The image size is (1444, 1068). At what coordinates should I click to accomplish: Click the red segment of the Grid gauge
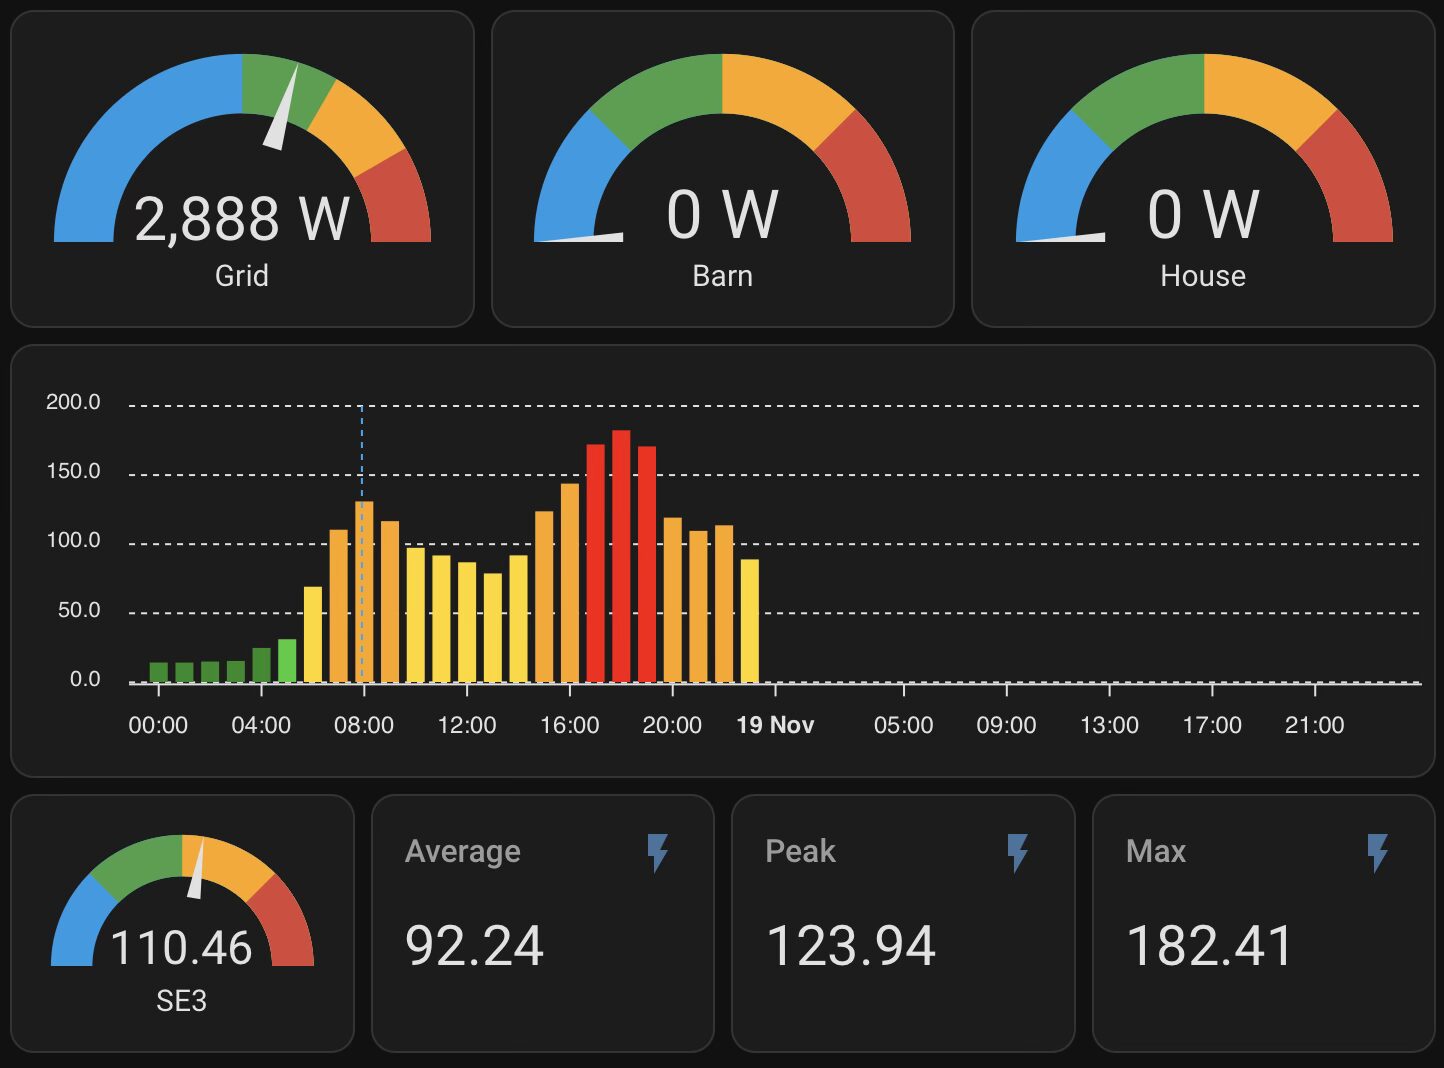coord(397,200)
